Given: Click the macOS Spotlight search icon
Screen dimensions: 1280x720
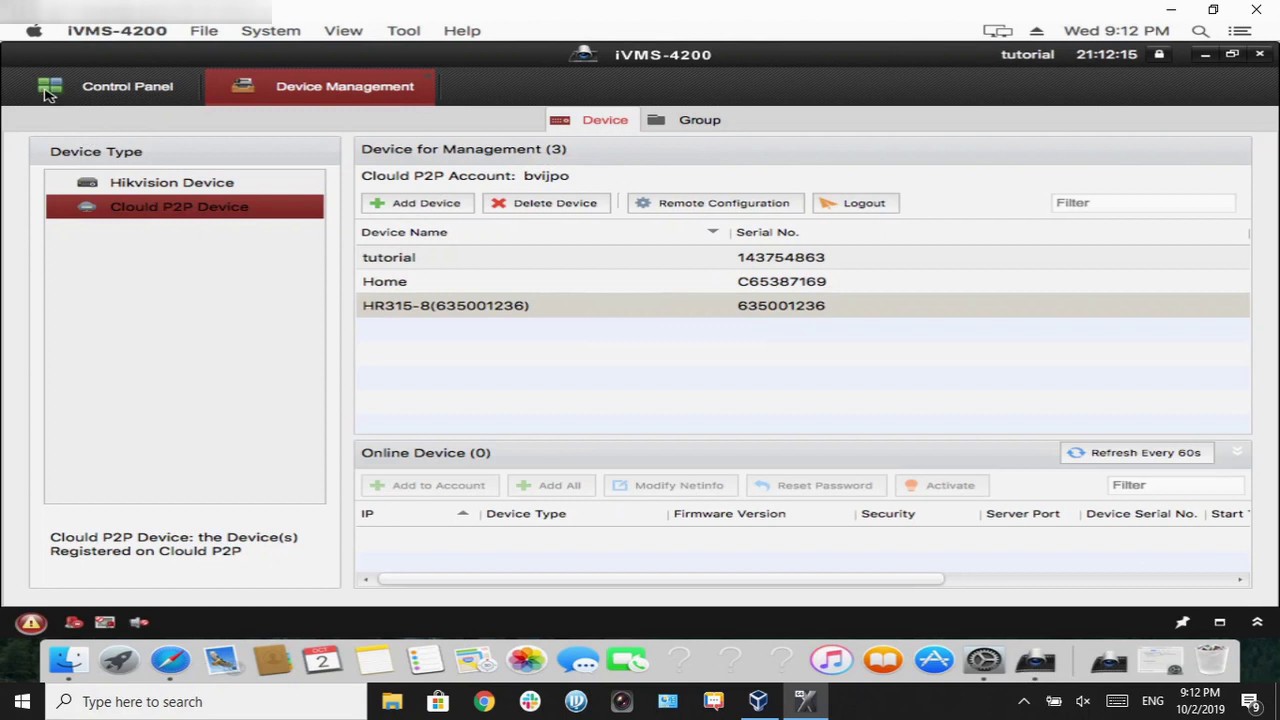Looking at the screenshot, I should (1200, 31).
